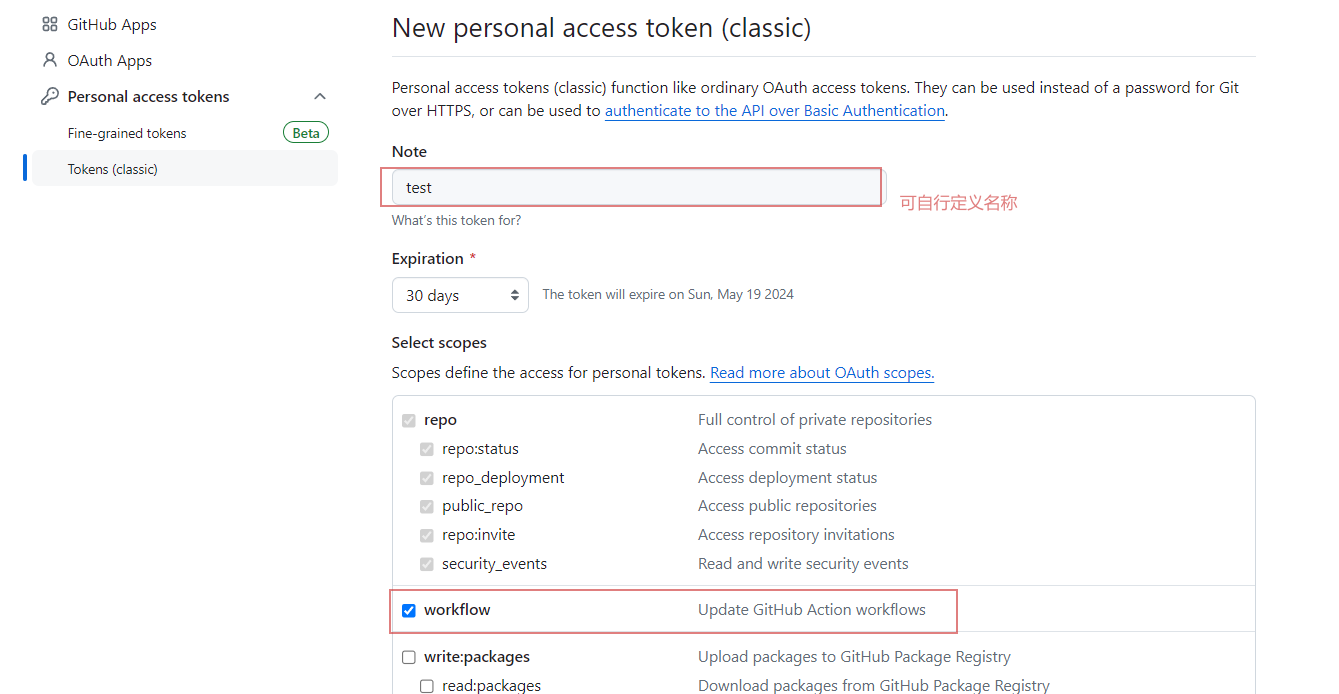The width and height of the screenshot is (1339, 694).
Task: Click the Note field containing test
Action: [639, 187]
